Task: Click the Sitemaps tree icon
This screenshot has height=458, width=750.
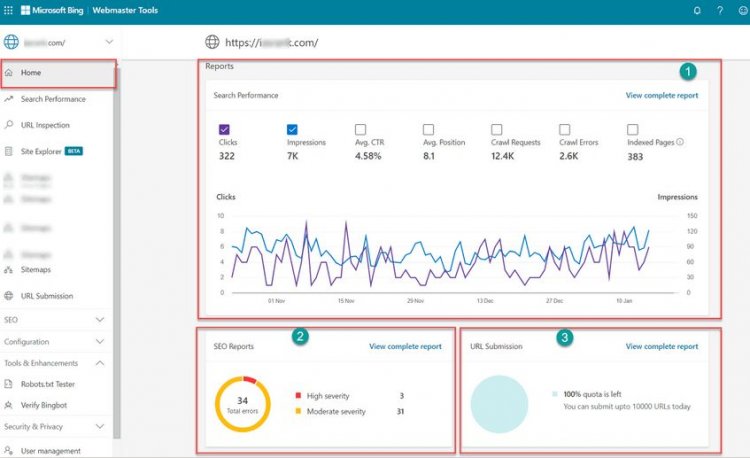Action: (x=9, y=270)
